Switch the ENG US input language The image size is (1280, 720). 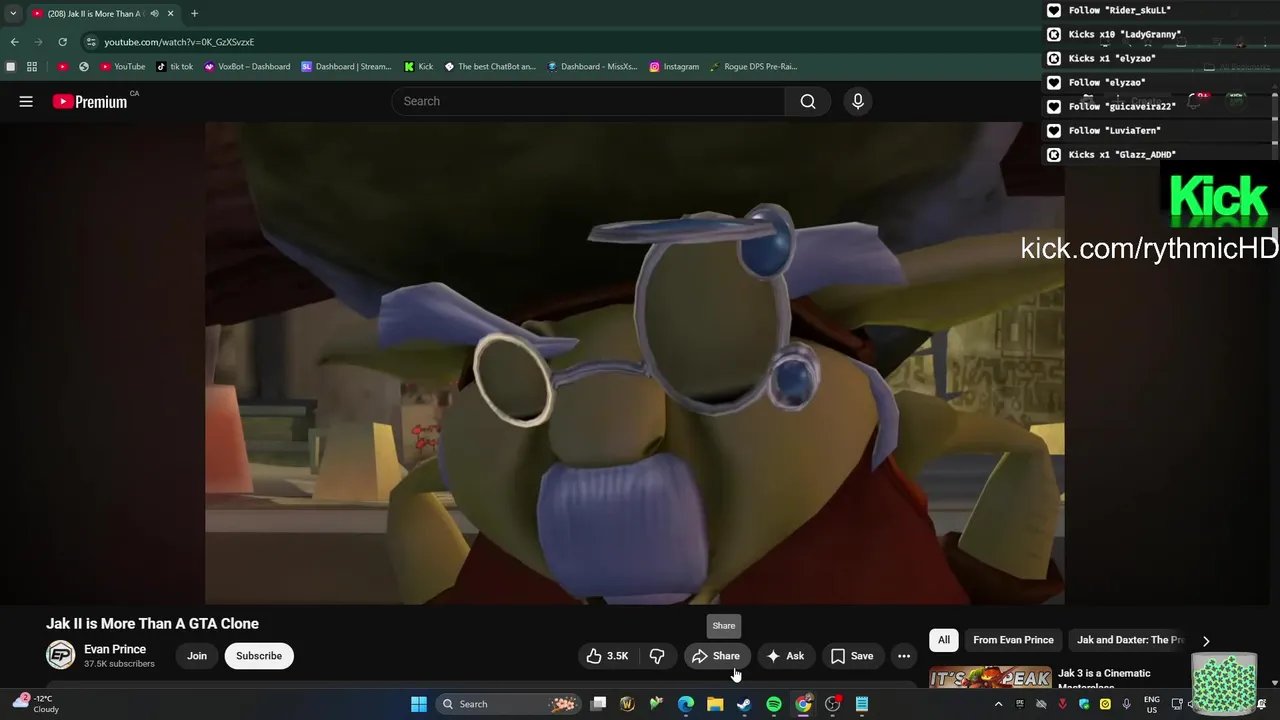pos(1152,704)
